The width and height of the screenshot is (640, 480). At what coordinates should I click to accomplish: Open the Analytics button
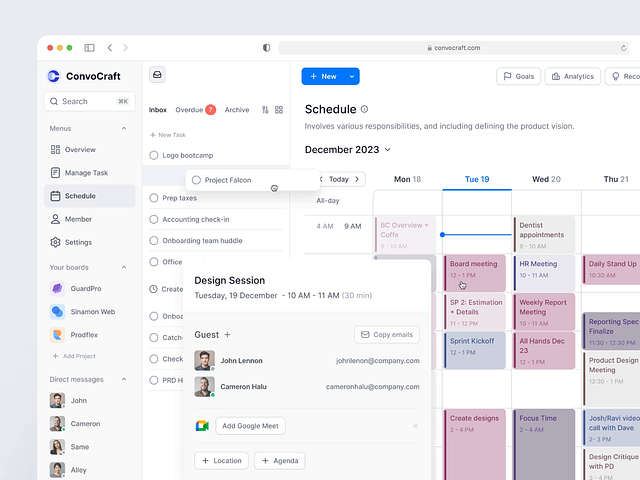pos(573,76)
